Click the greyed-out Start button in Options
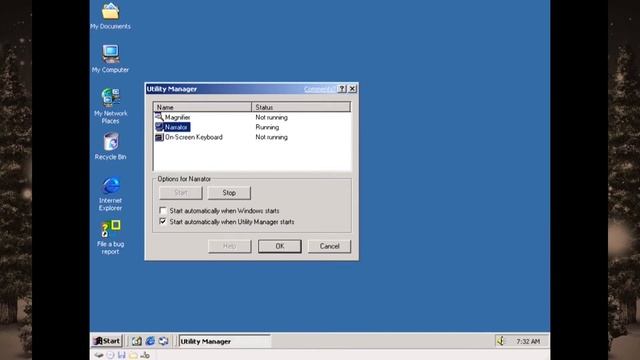 (x=181, y=193)
